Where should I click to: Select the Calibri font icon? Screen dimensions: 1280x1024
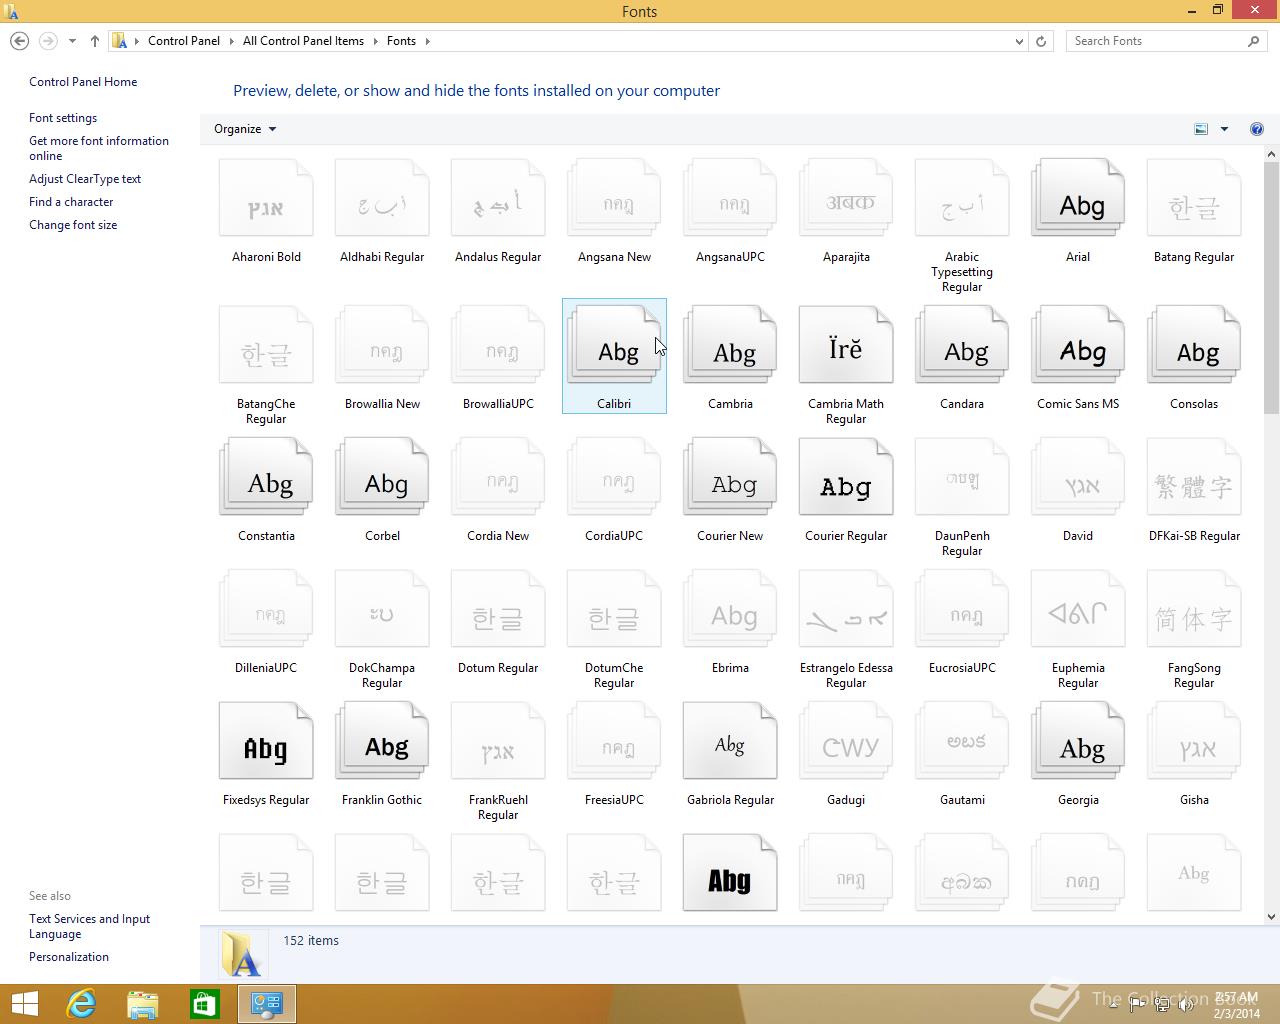pos(614,346)
